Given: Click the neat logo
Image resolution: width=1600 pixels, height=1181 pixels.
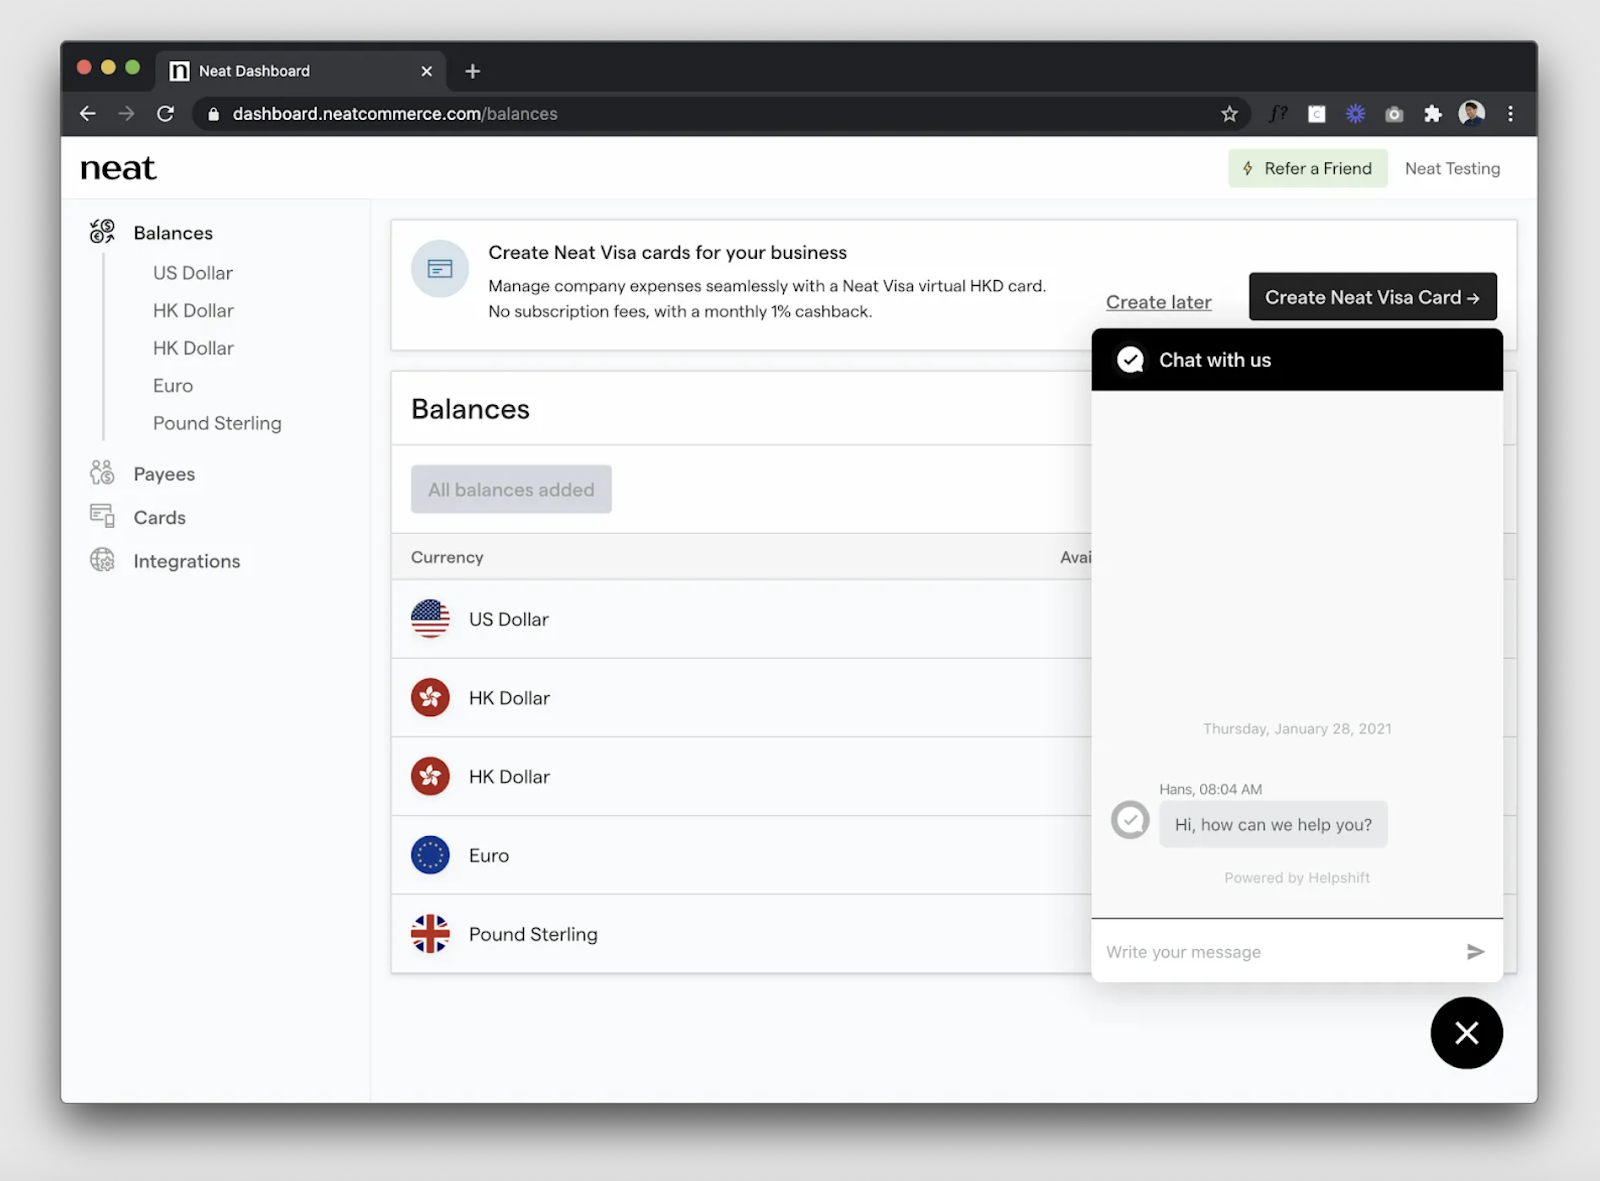Looking at the screenshot, I should 118,168.
